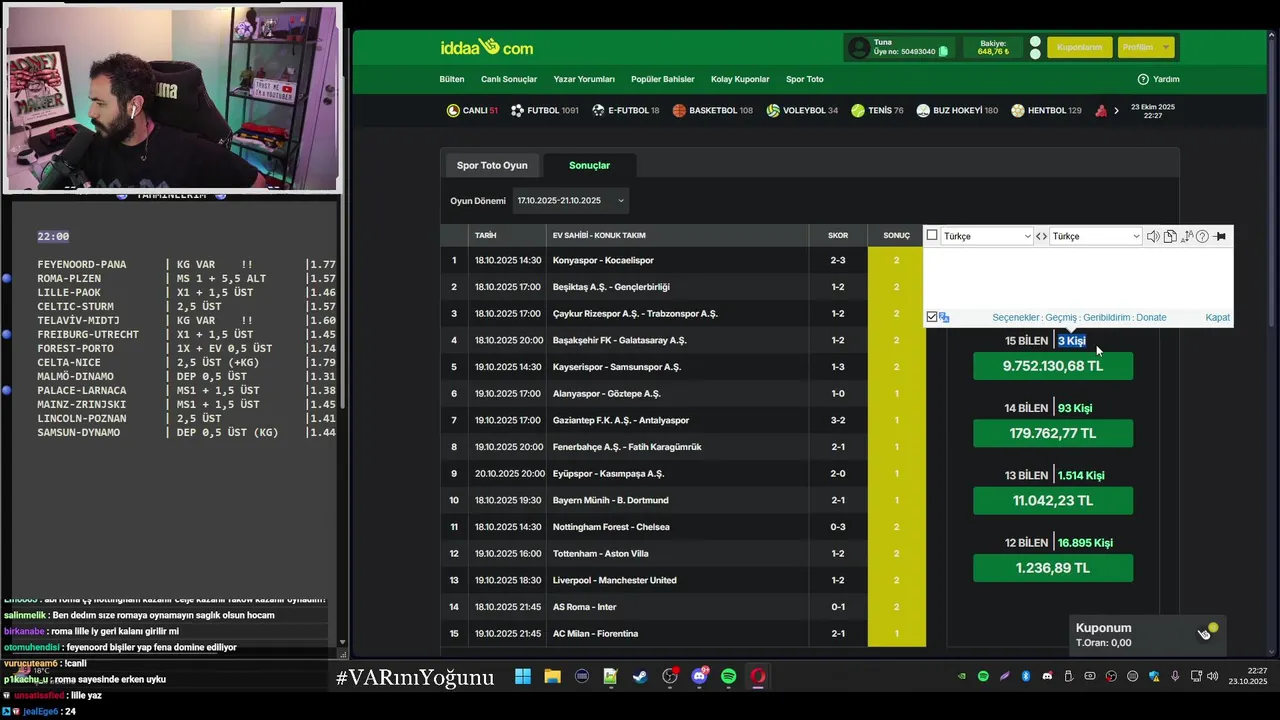Swap translation languages arrows
The image size is (1280, 720).
[1041, 236]
